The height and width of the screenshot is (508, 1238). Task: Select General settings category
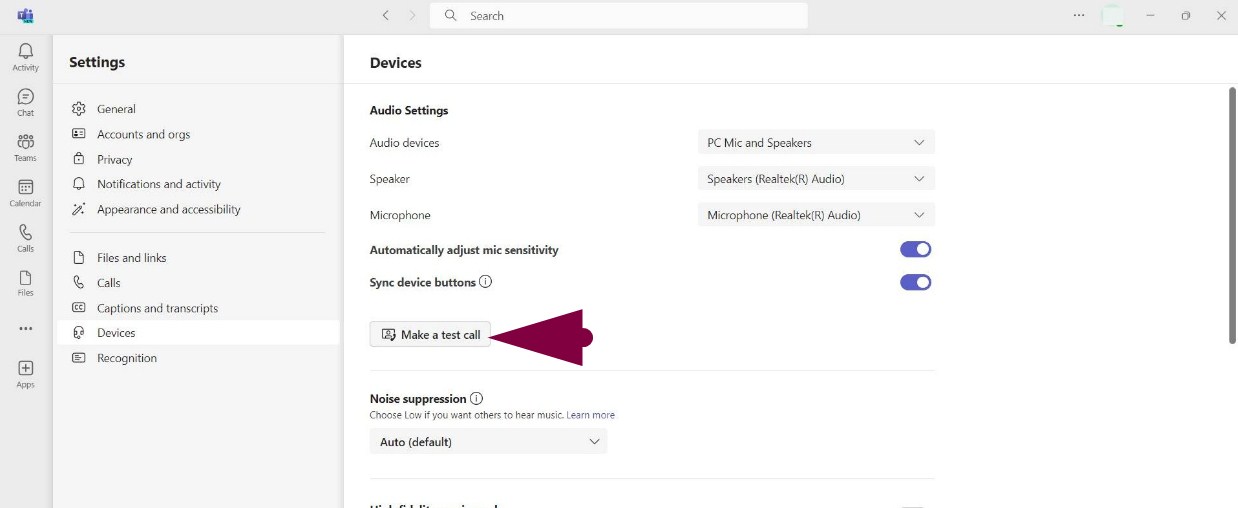click(198, 109)
